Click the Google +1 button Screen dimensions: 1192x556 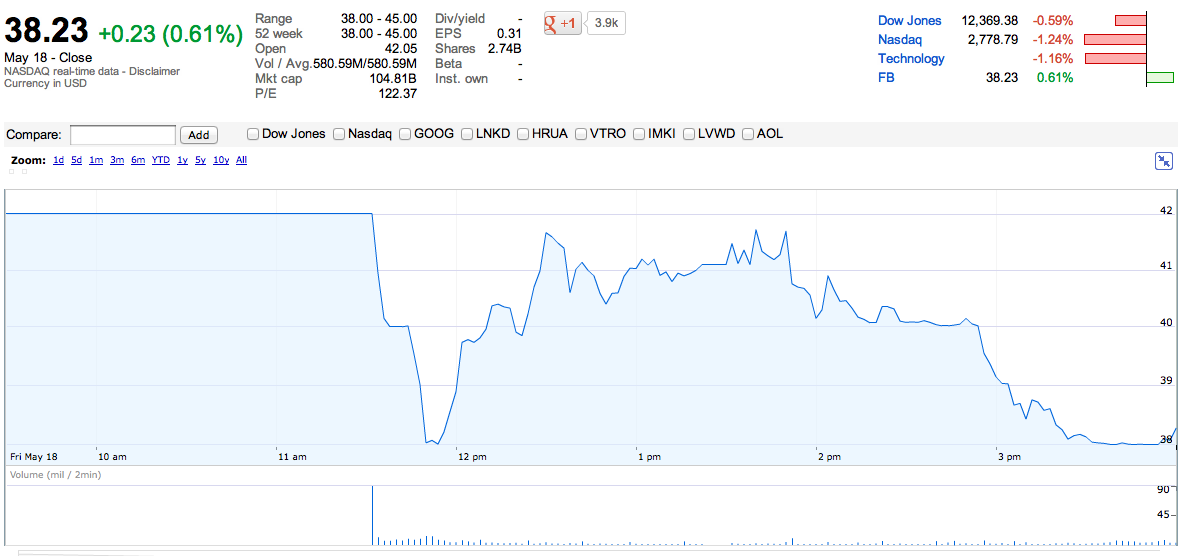tap(563, 24)
